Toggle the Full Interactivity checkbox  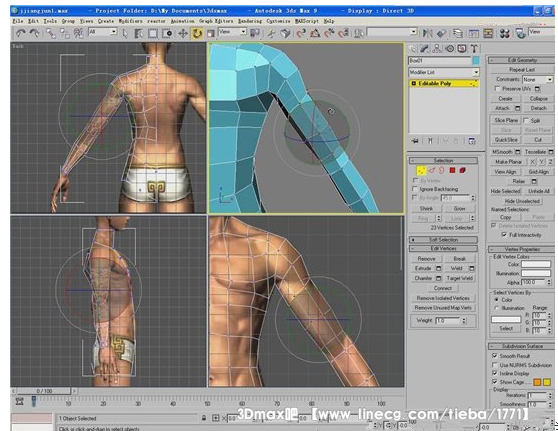point(504,235)
